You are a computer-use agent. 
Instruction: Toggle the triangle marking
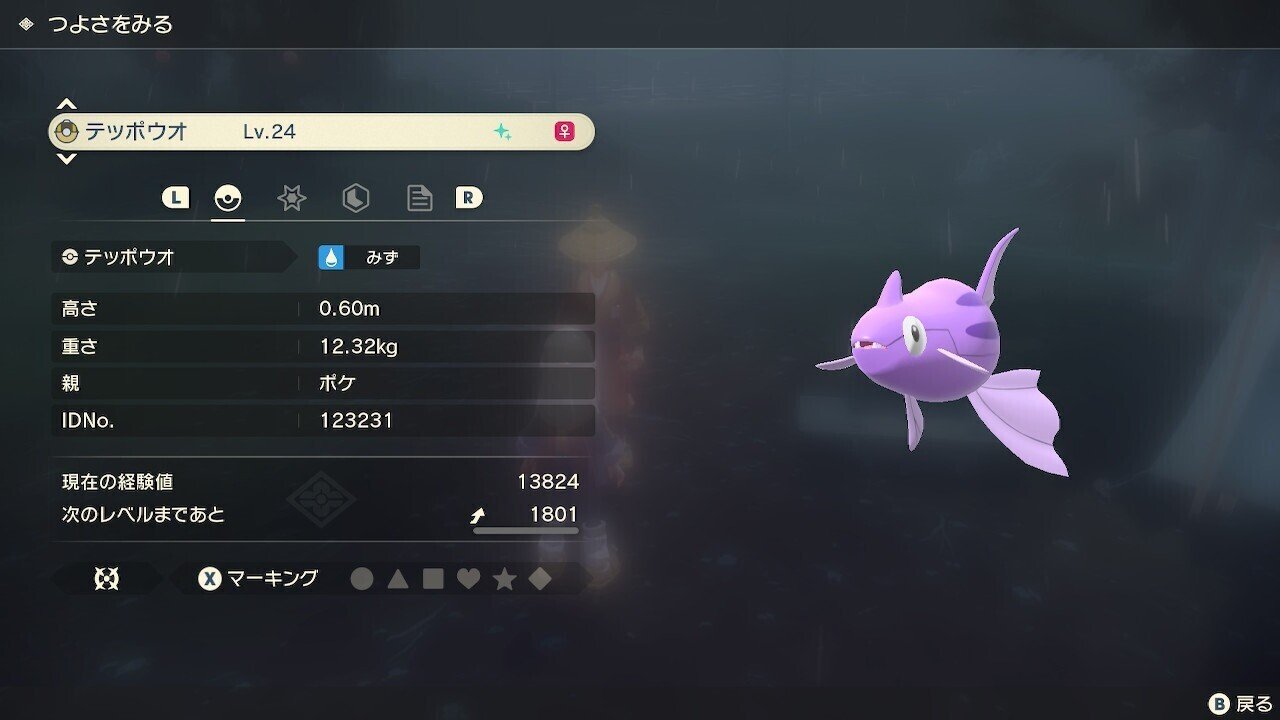397,579
